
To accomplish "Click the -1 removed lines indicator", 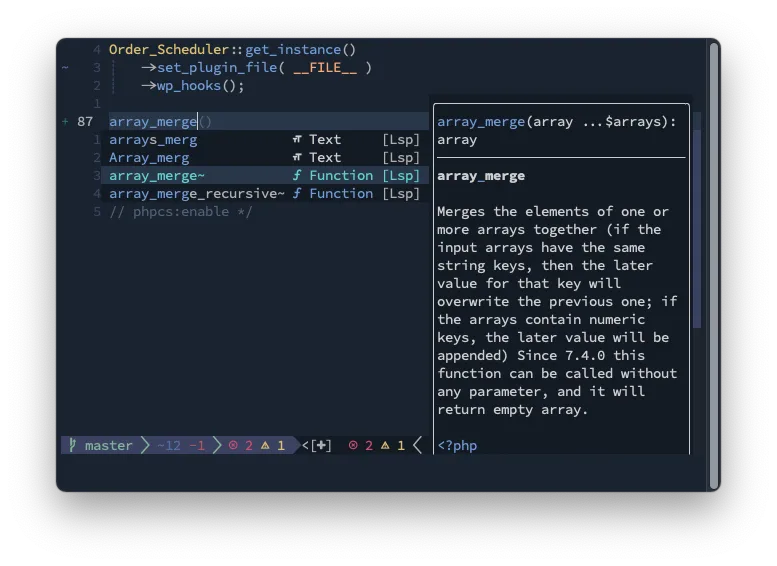I will pos(197,446).
